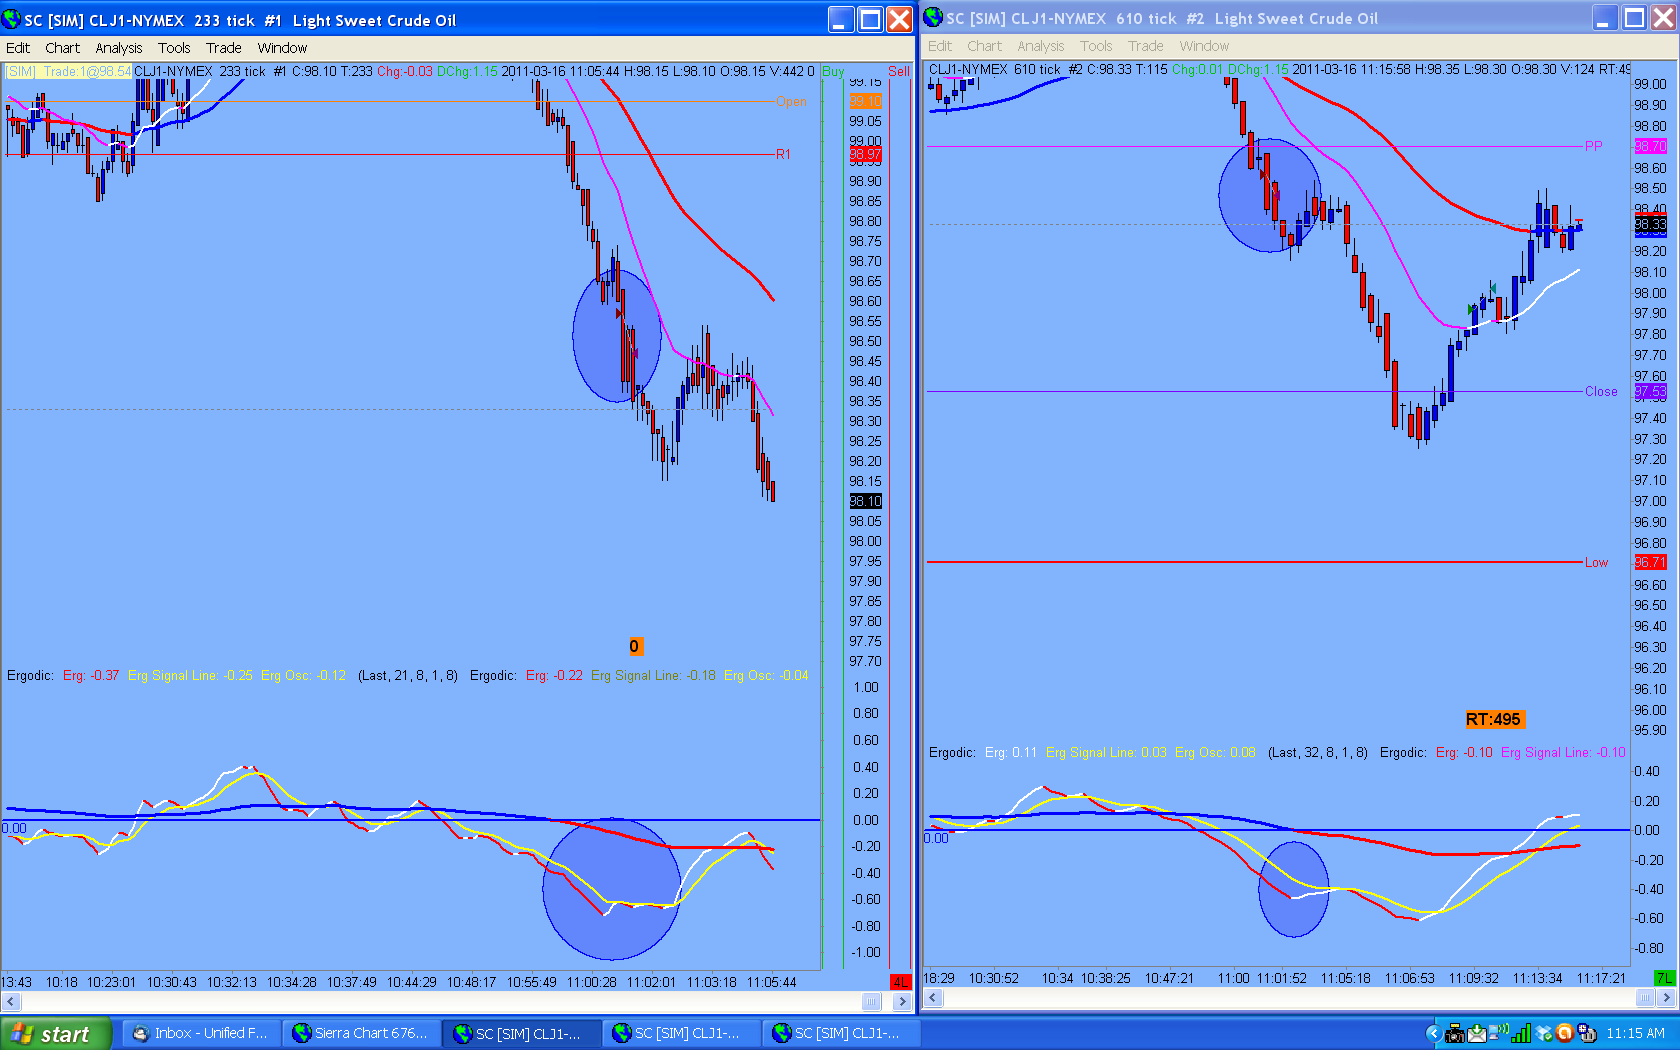Click the orange 99.10 Open price marker
Screen dimensions: 1680x1050
click(x=865, y=101)
